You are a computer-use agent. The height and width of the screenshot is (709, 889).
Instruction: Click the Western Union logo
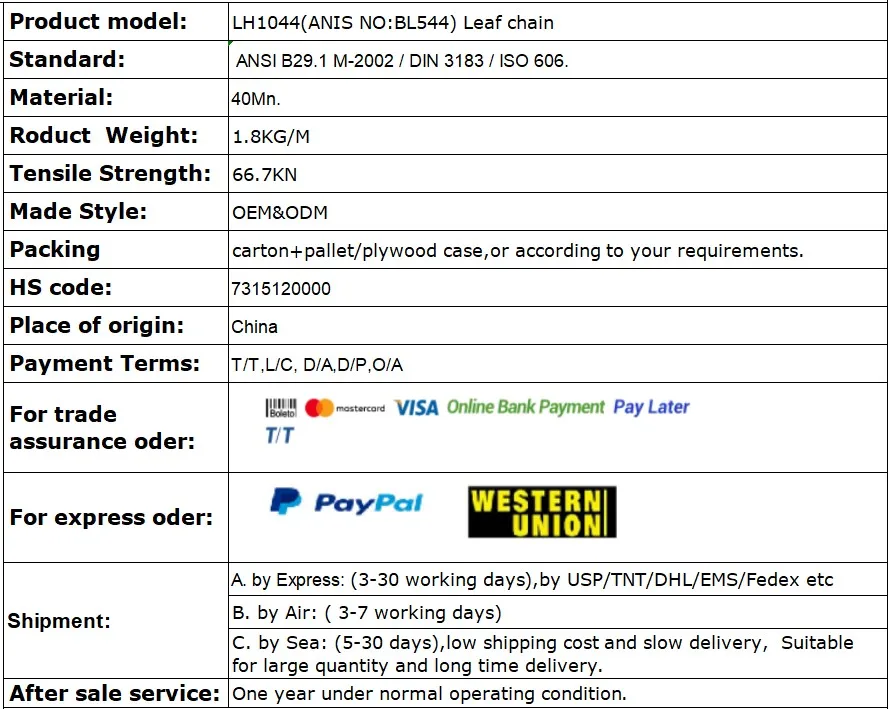coord(542,512)
